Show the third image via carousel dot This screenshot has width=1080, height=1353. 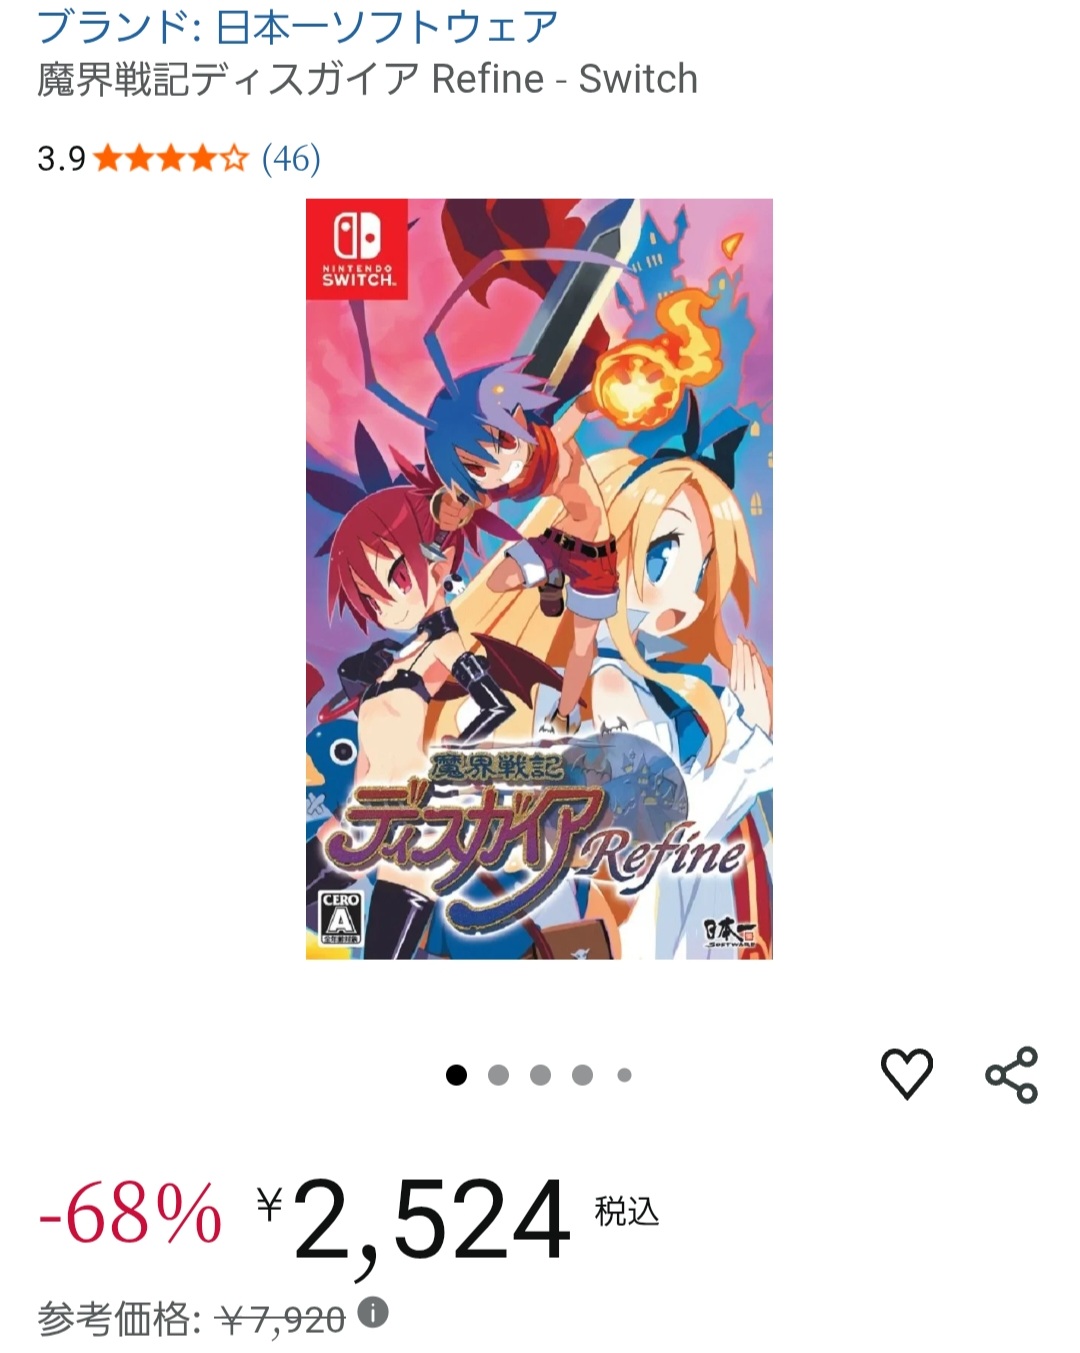tap(540, 1075)
